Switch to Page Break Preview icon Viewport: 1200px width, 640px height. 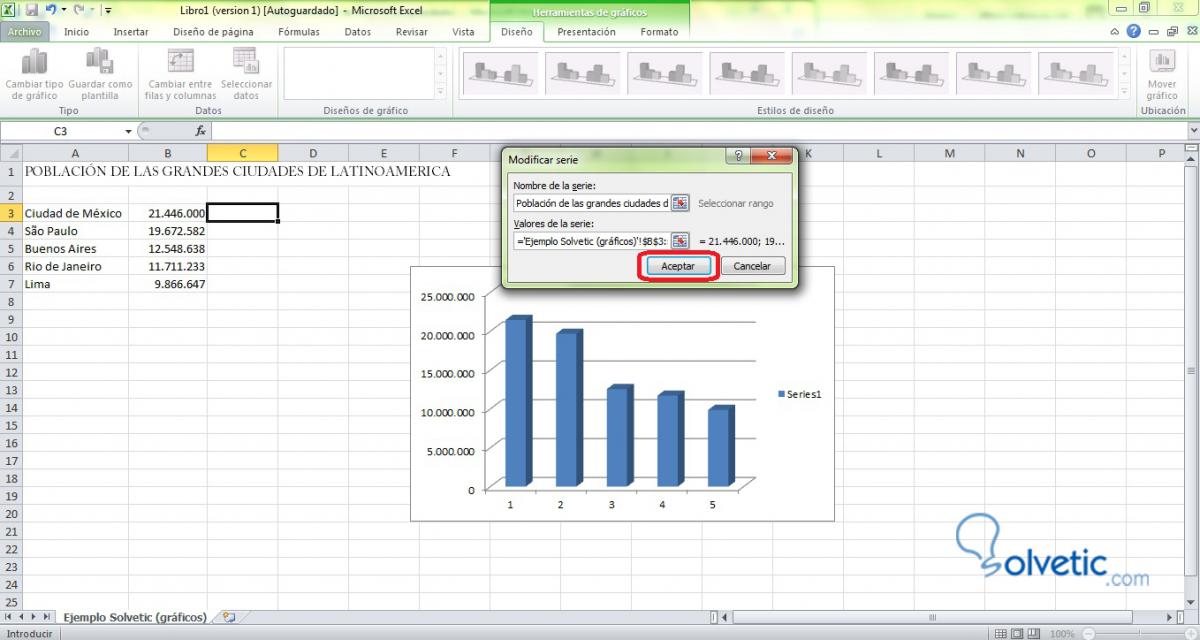point(1032,633)
